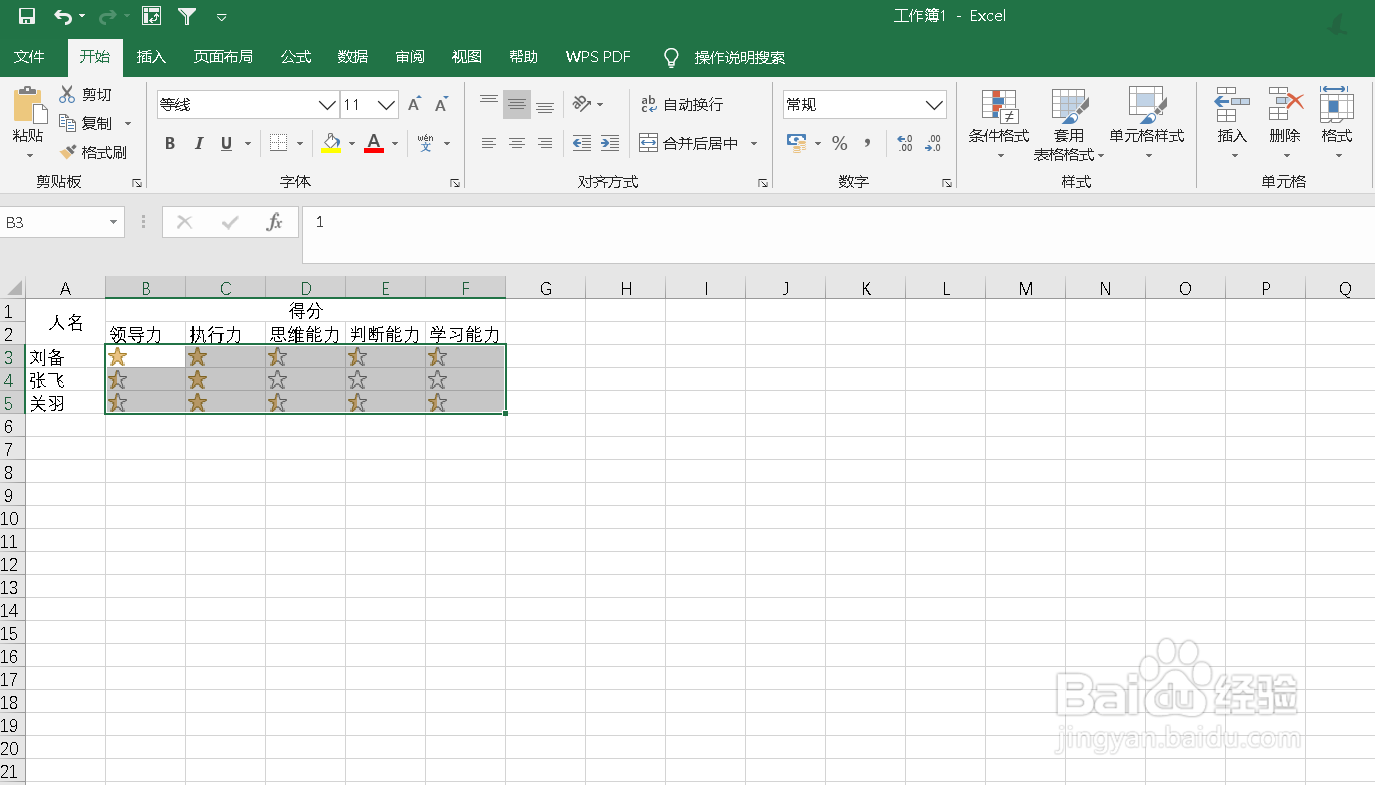Click 合并后居中 merge and center button
Viewport: 1375px width, 785px height.
point(689,143)
